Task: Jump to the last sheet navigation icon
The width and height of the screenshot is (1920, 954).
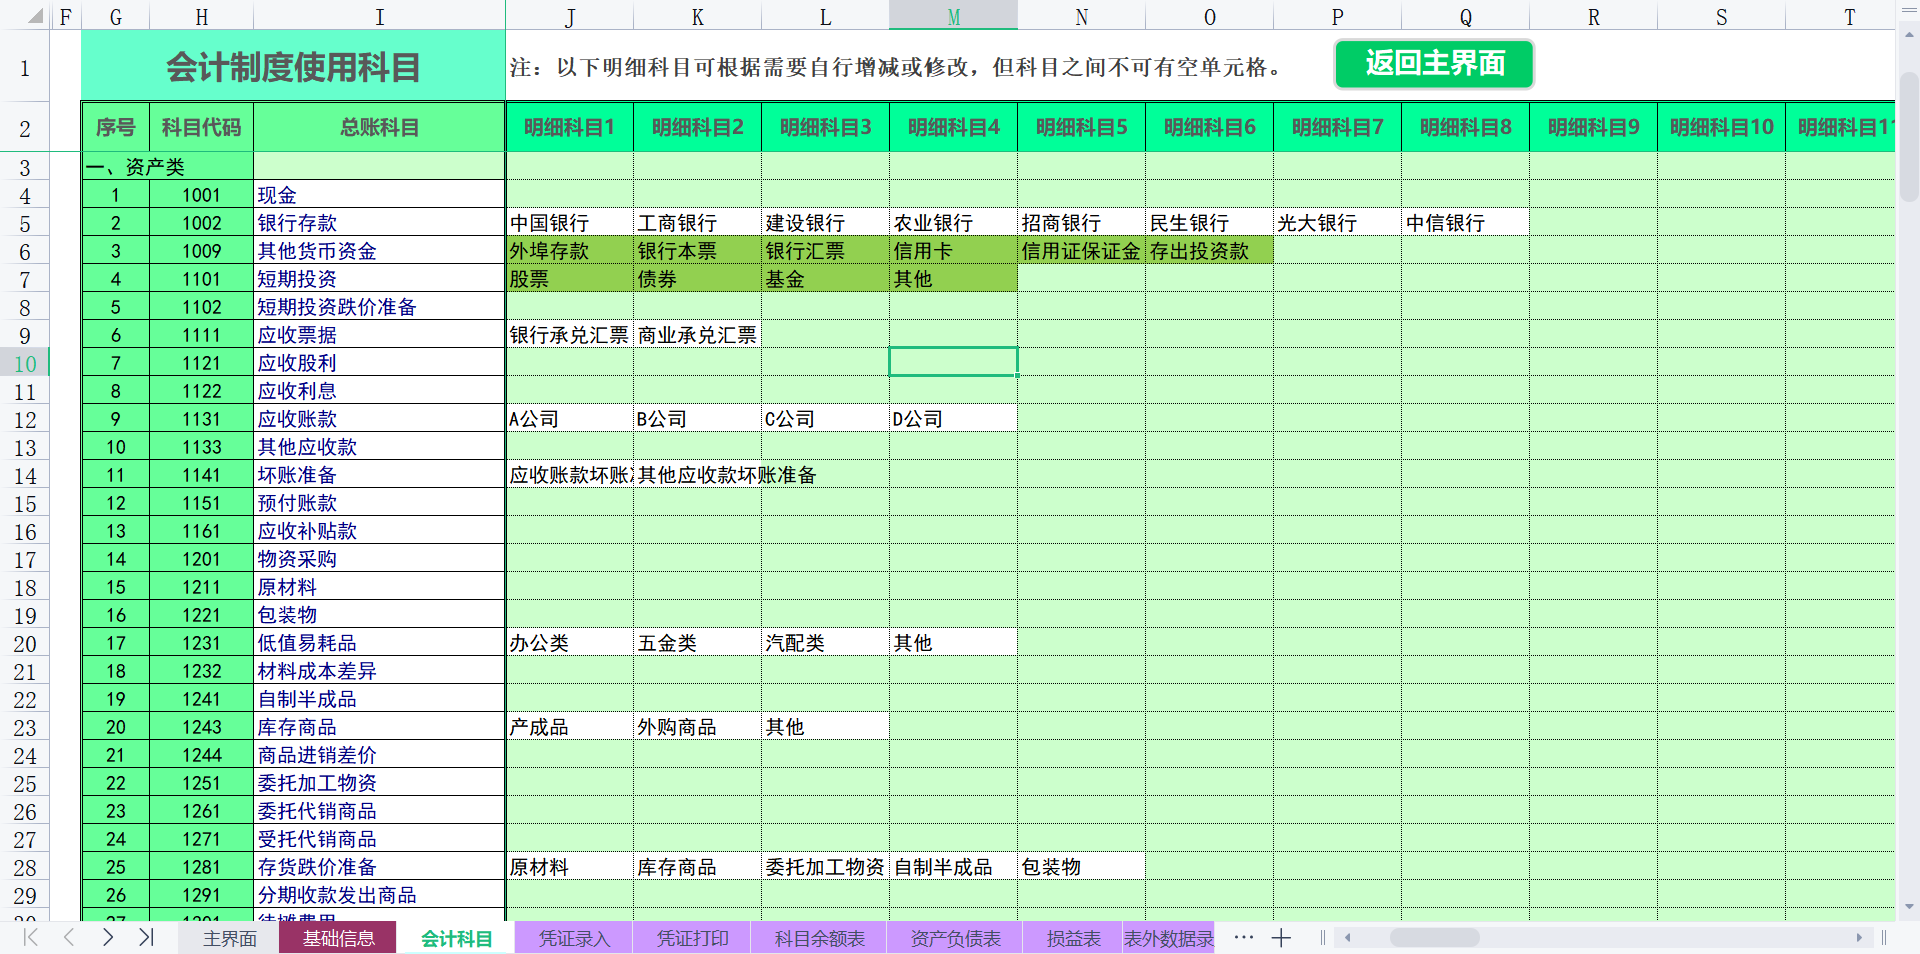Action: [x=146, y=938]
